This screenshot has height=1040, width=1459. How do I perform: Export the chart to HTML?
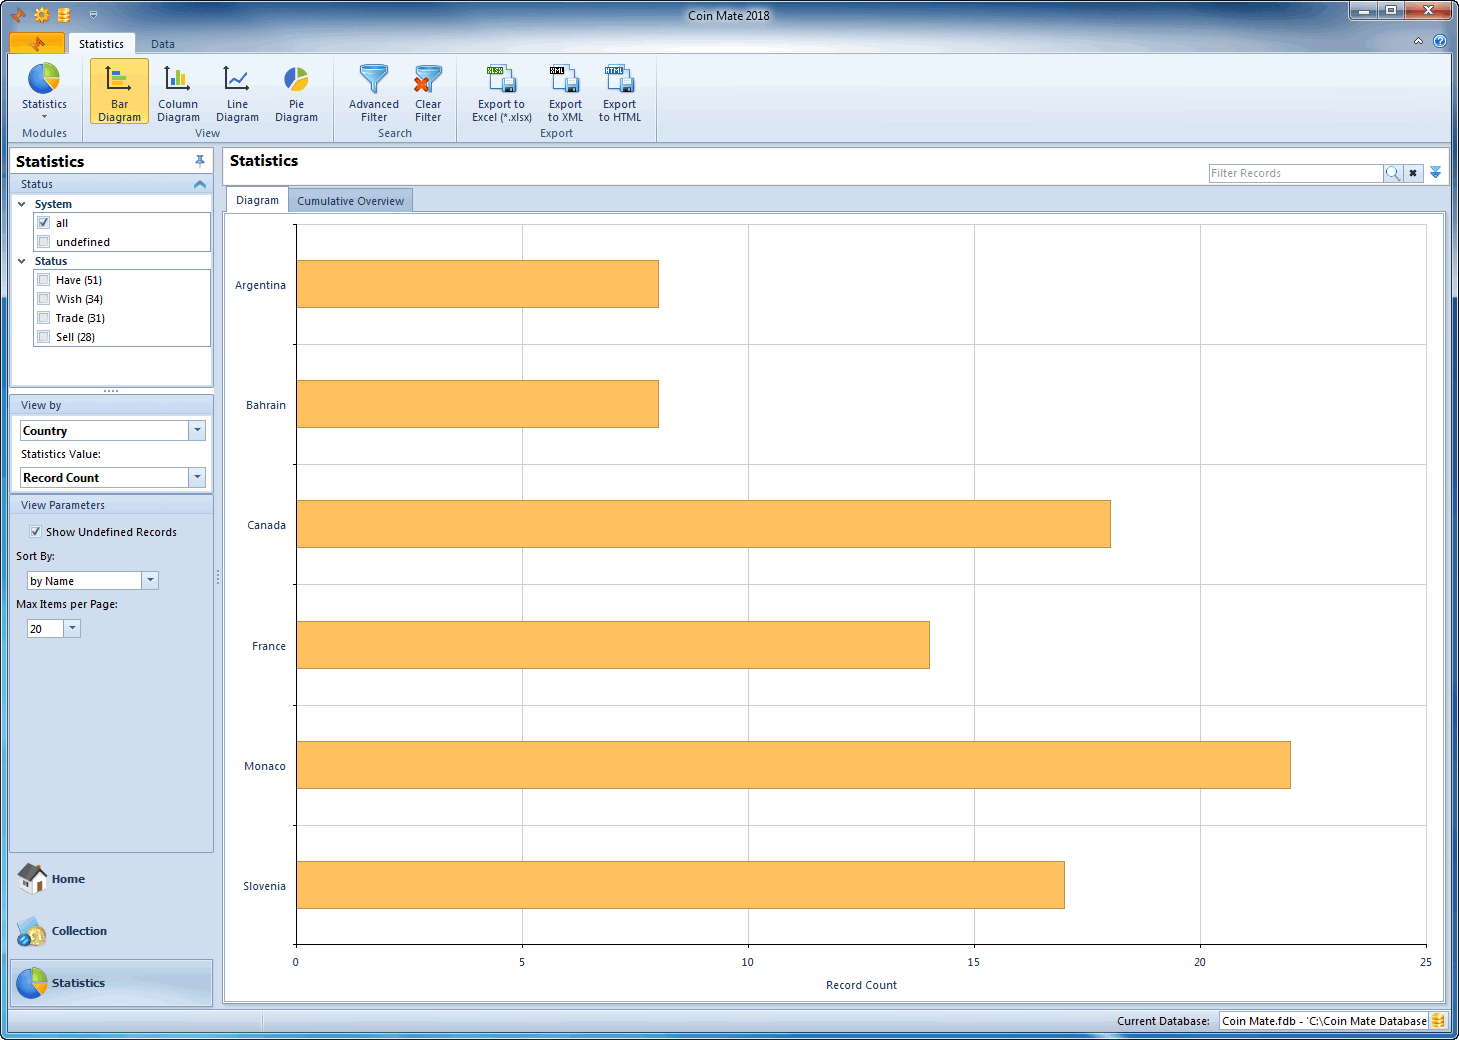pos(619,92)
